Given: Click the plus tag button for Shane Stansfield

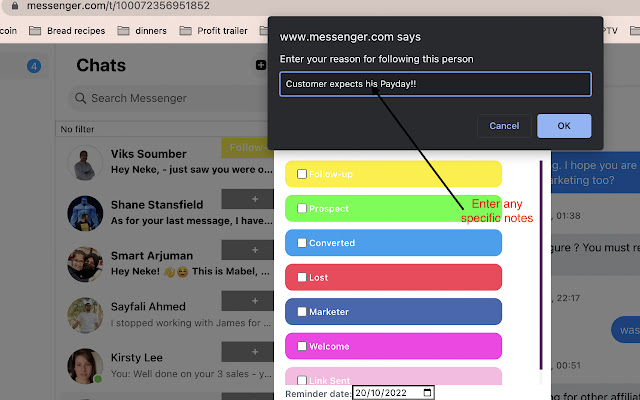Looking at the screenshot, I should [248, 199].
